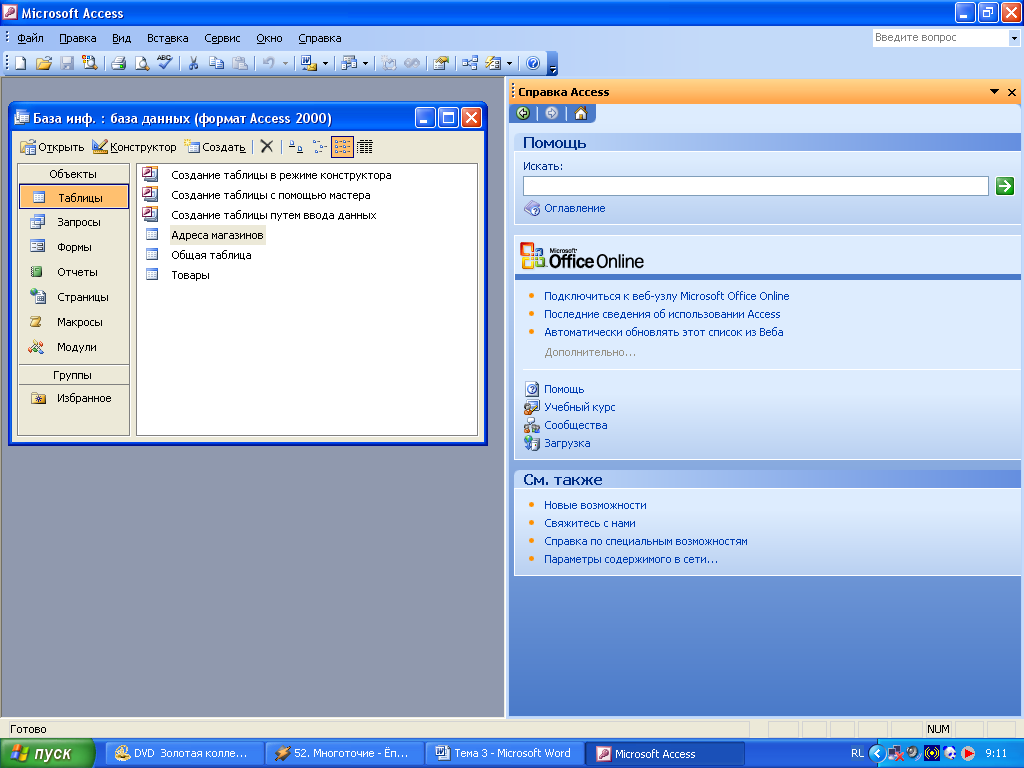Open the Правка menu
Image resolution: width=1024 pixels, height=768 pixels.
click(78, 38)
